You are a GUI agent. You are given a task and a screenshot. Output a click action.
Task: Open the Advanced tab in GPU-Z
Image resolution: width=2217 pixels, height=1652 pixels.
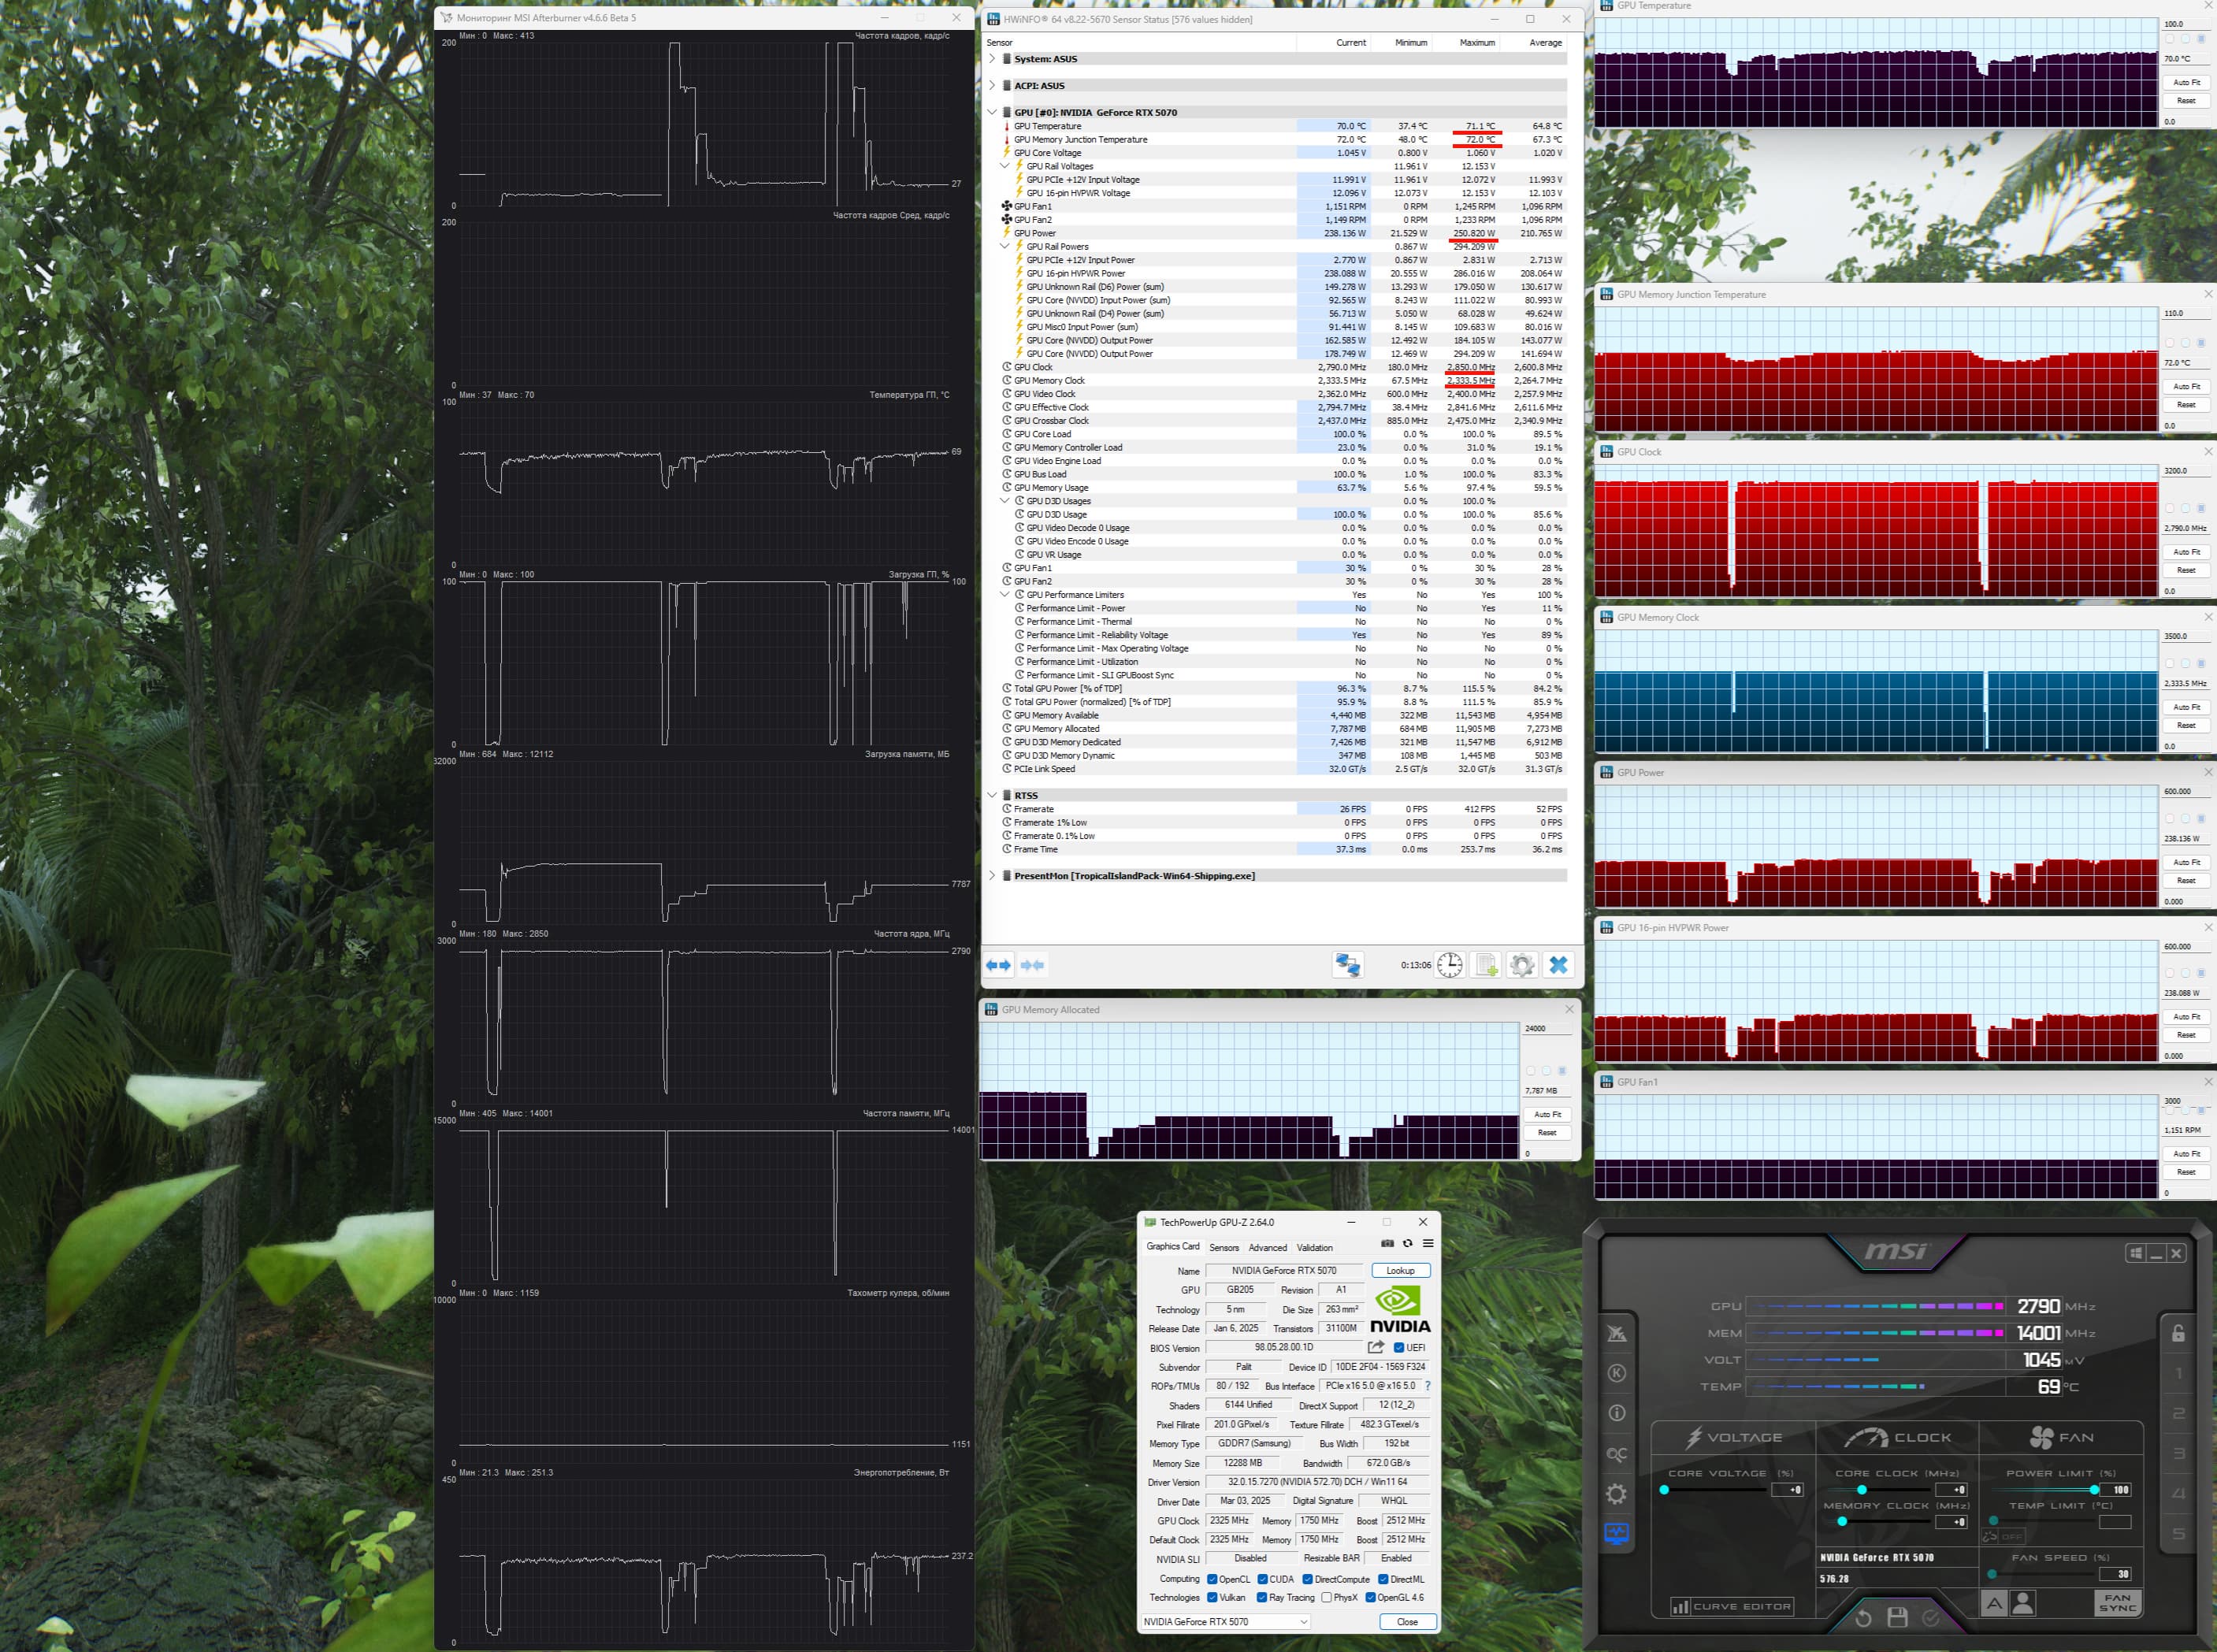pos(1267,1247)
